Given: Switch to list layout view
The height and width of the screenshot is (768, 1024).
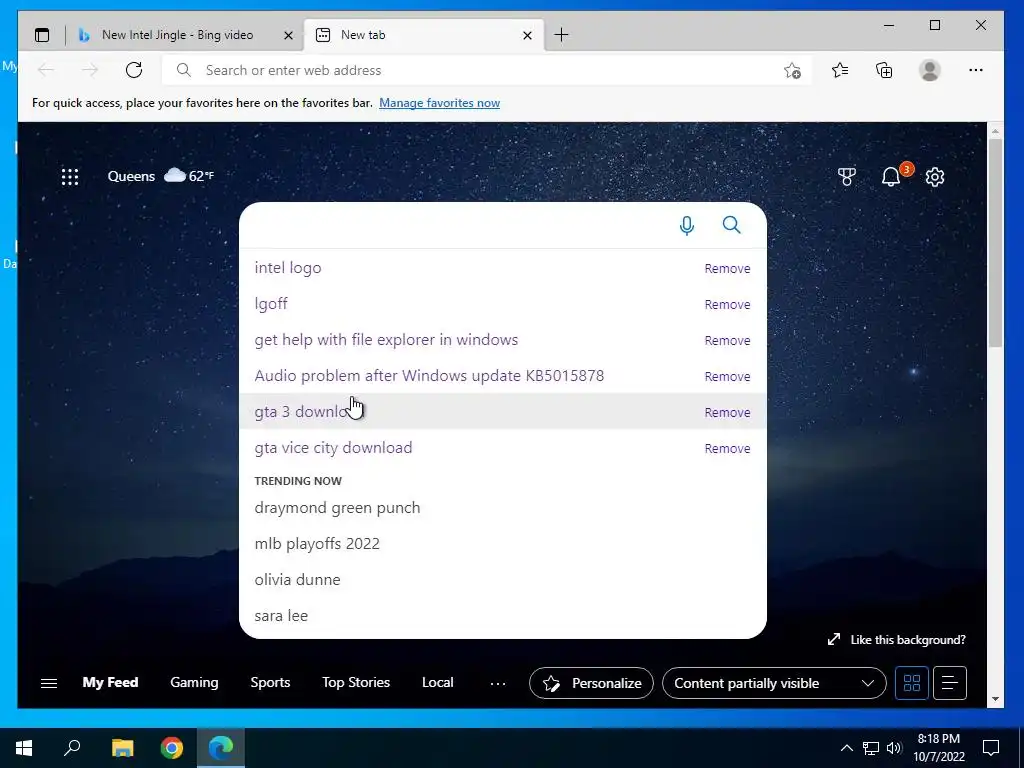Looking at the screenshot, I should tap(950, 683).
